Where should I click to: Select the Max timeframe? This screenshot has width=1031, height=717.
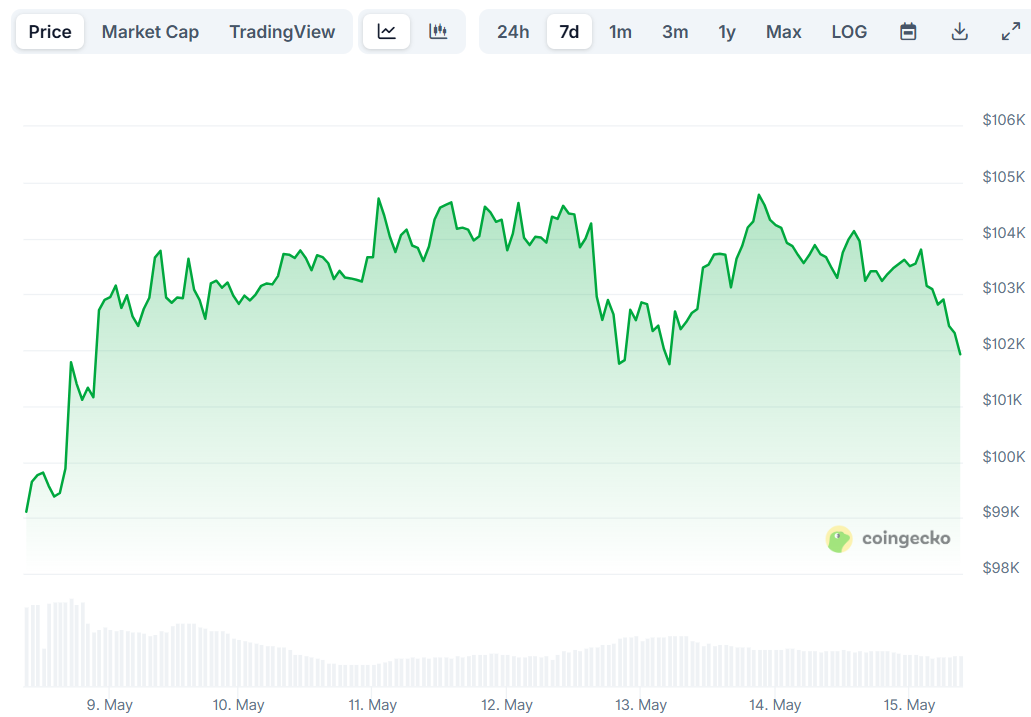click(x=783, y=31)
